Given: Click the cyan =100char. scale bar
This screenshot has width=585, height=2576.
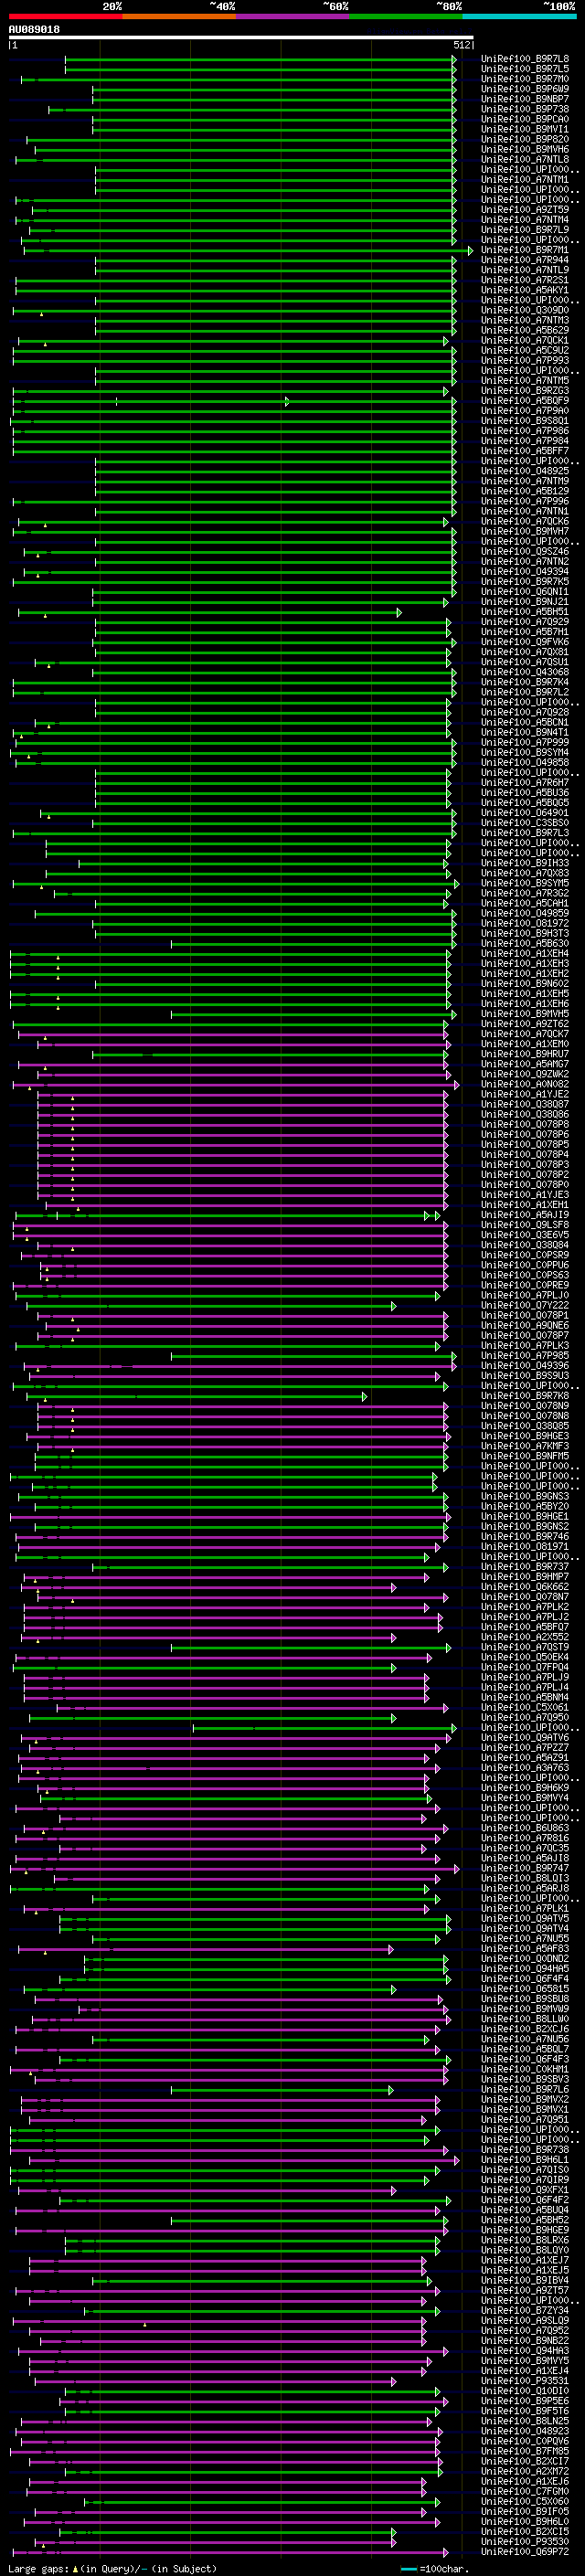Looking at the screenshot, I should [x=408, y=2568].
